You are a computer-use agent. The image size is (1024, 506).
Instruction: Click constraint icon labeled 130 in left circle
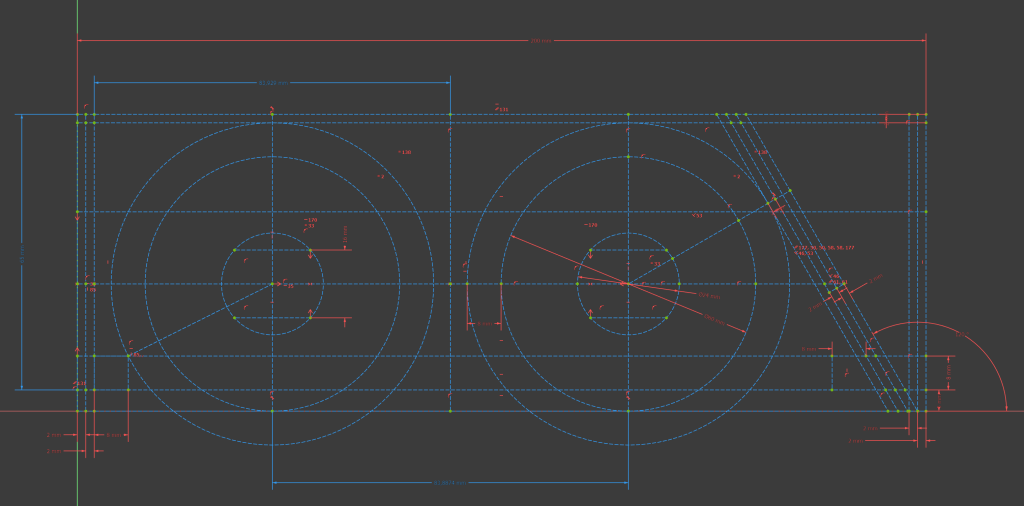405,152
